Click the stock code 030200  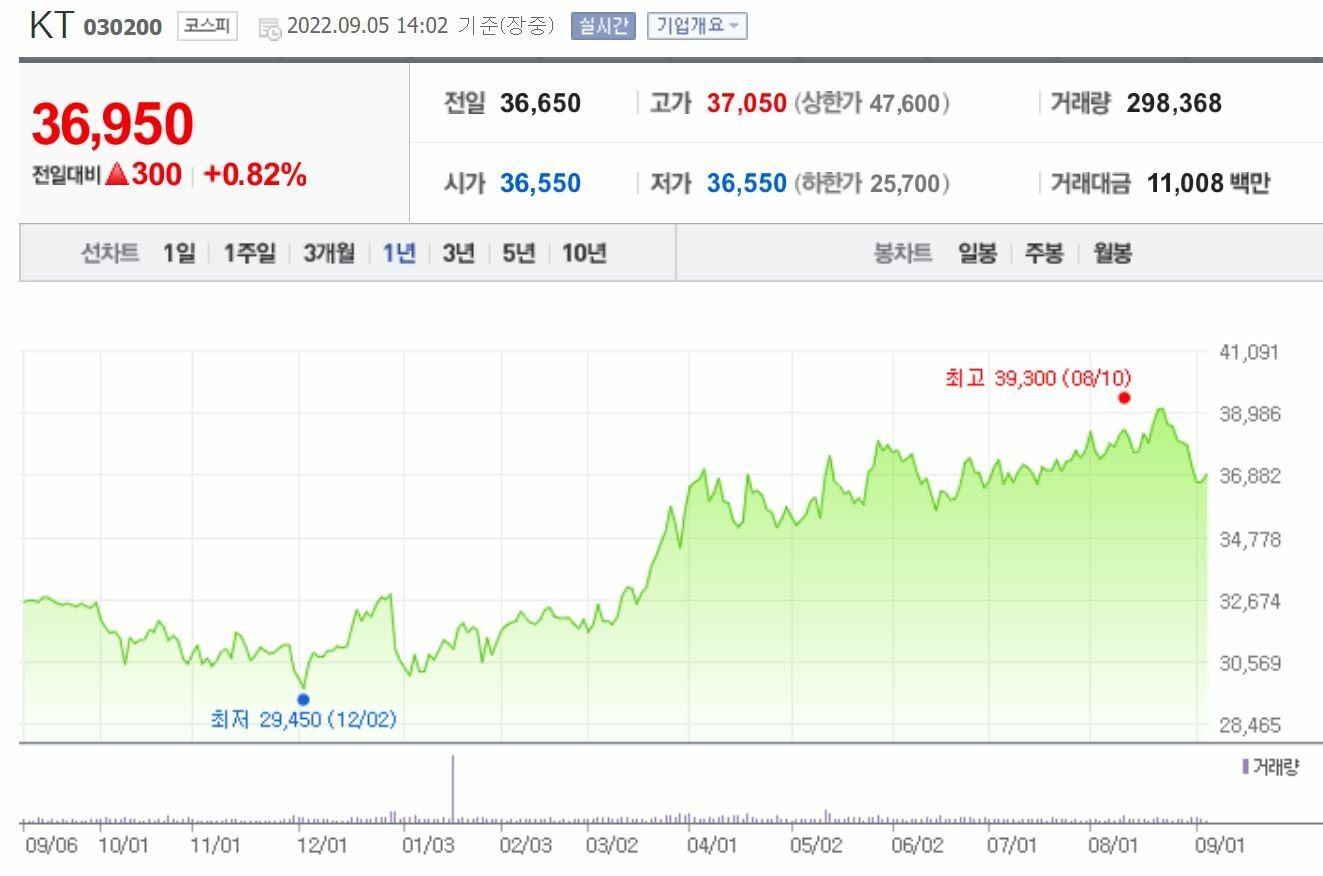(x=122, y=27)
